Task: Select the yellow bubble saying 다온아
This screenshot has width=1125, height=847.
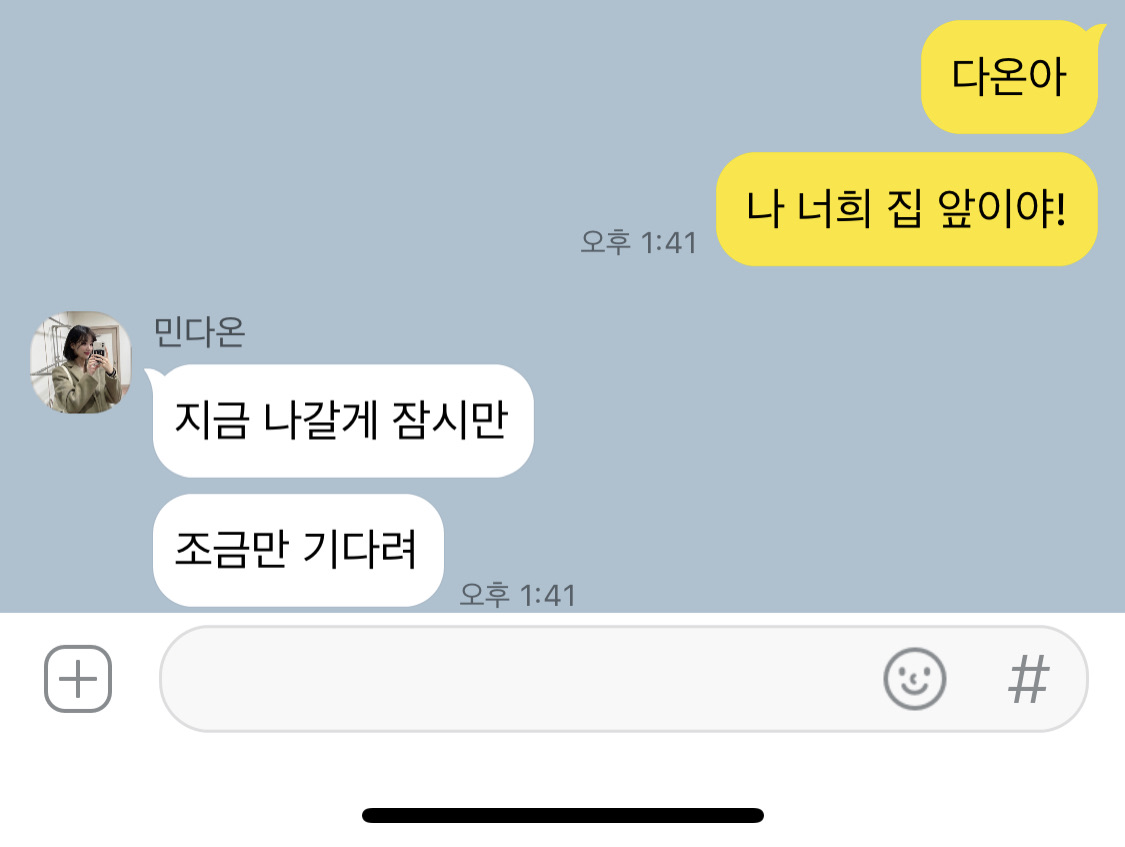Action: pos(1009,77)
